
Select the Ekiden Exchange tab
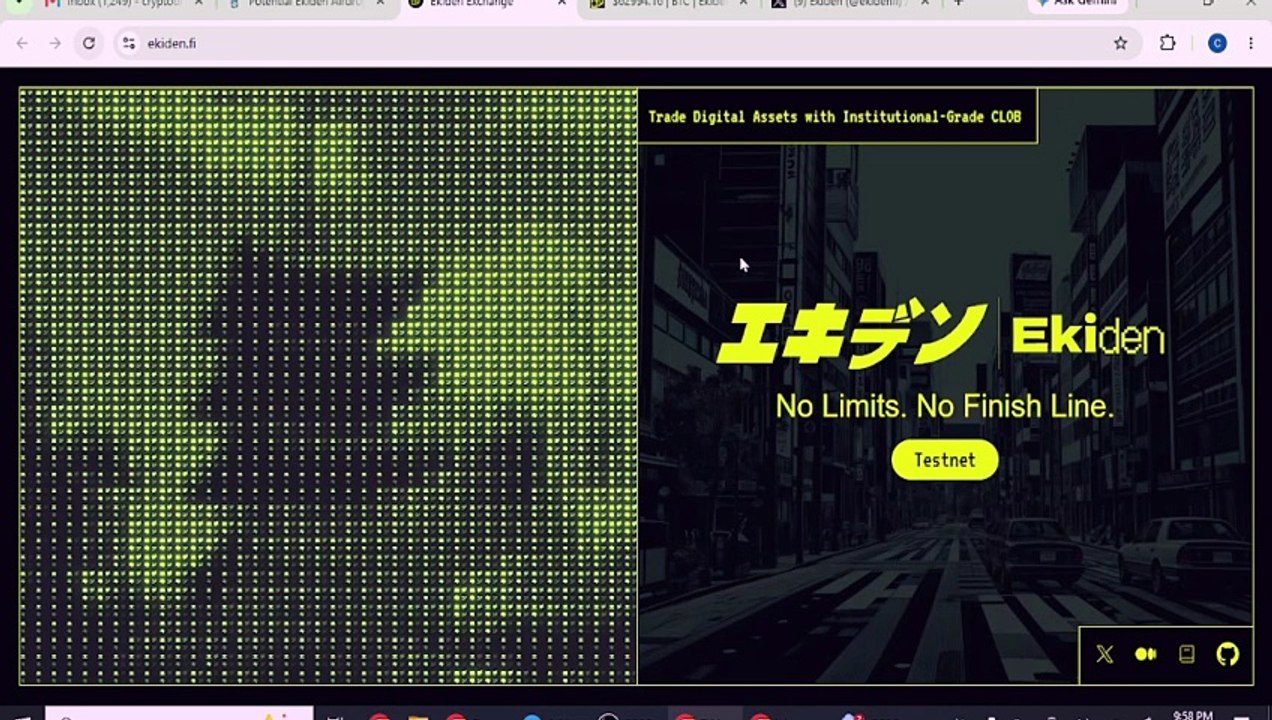[488, 4]
